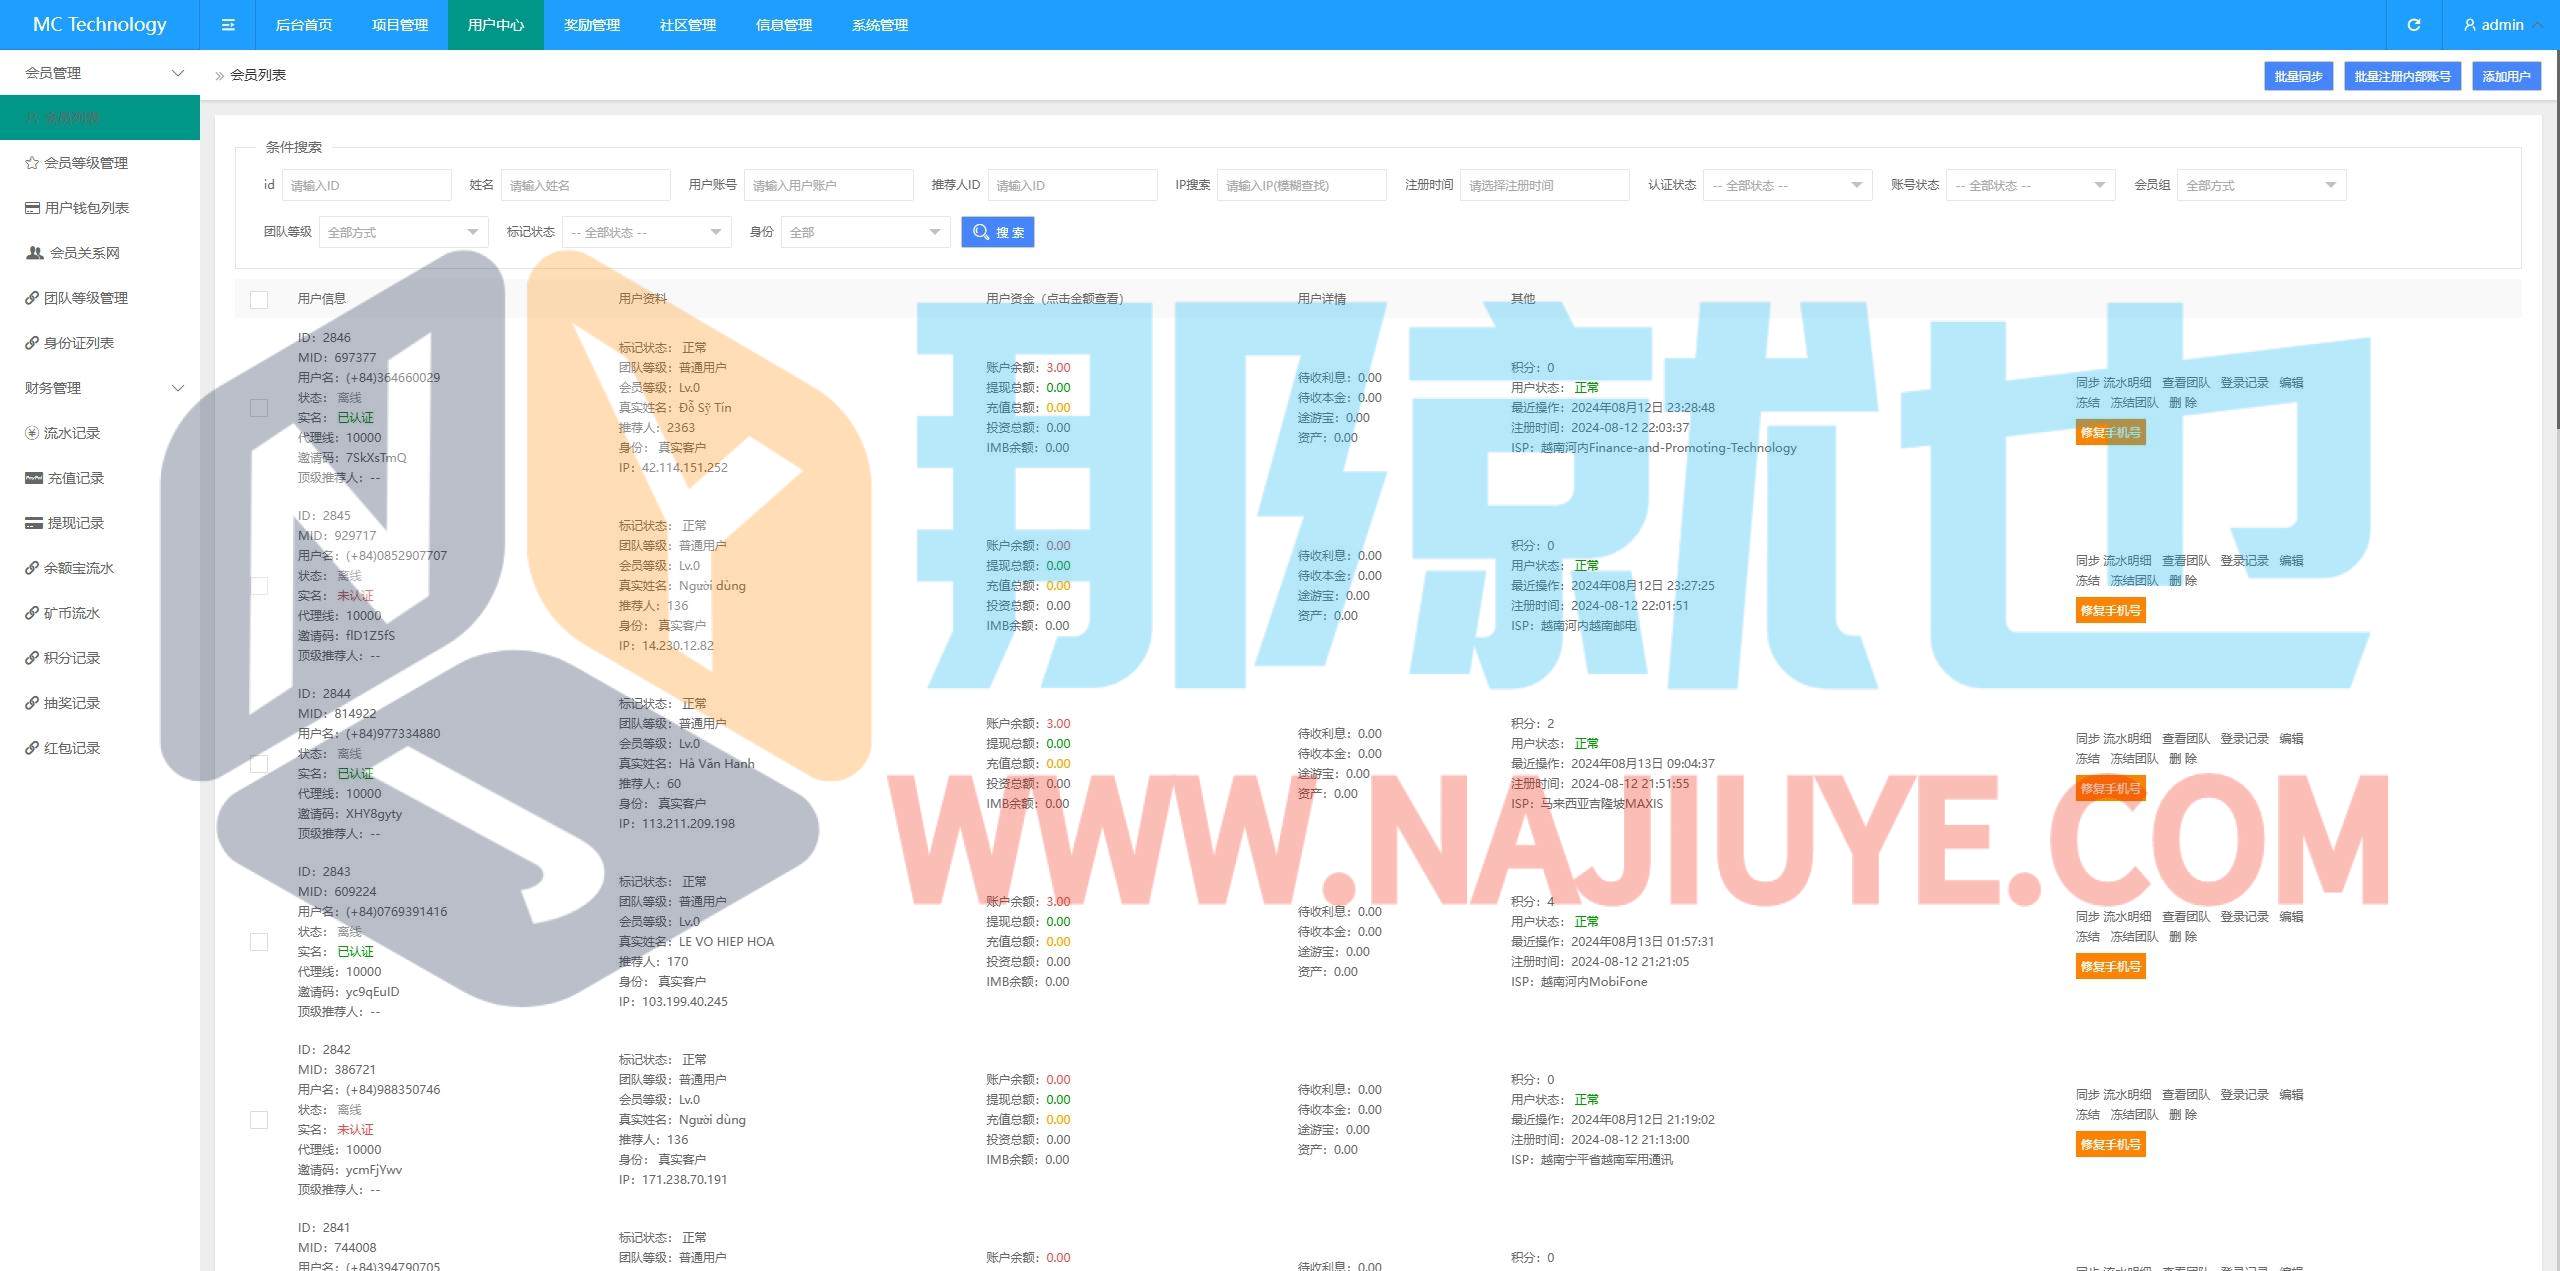Click the 用户账号 input field
This screenshot has height=1271, width=2560.
click(x=828, y=185)
